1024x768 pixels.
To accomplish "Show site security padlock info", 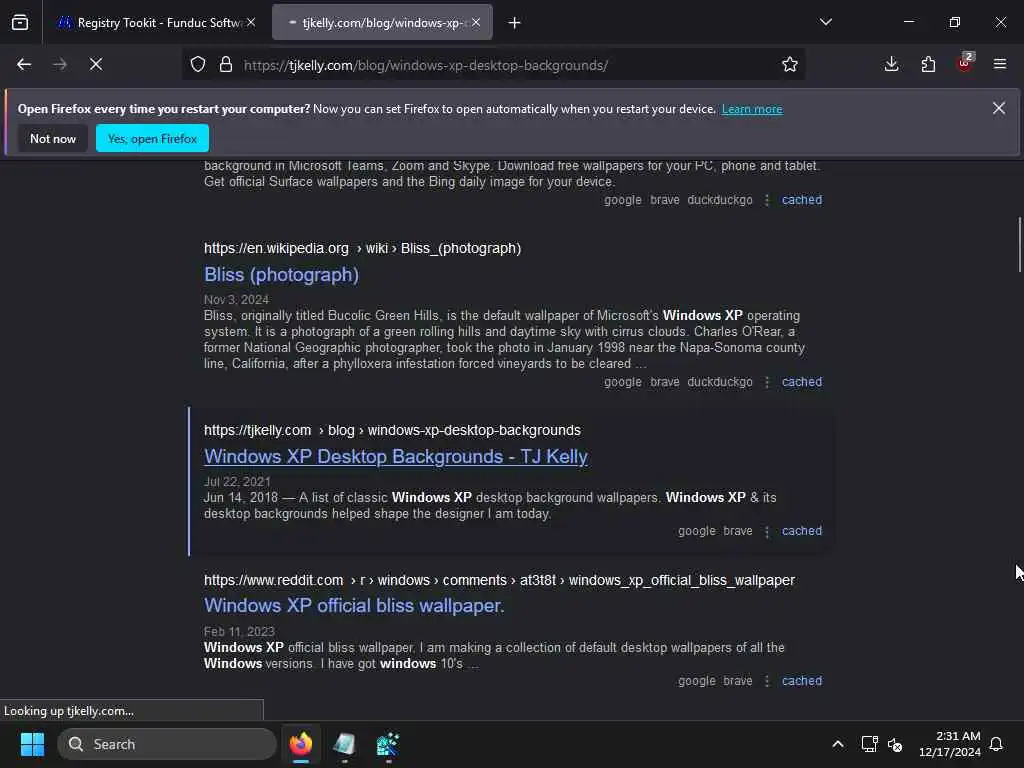I will tap(226, 65).
